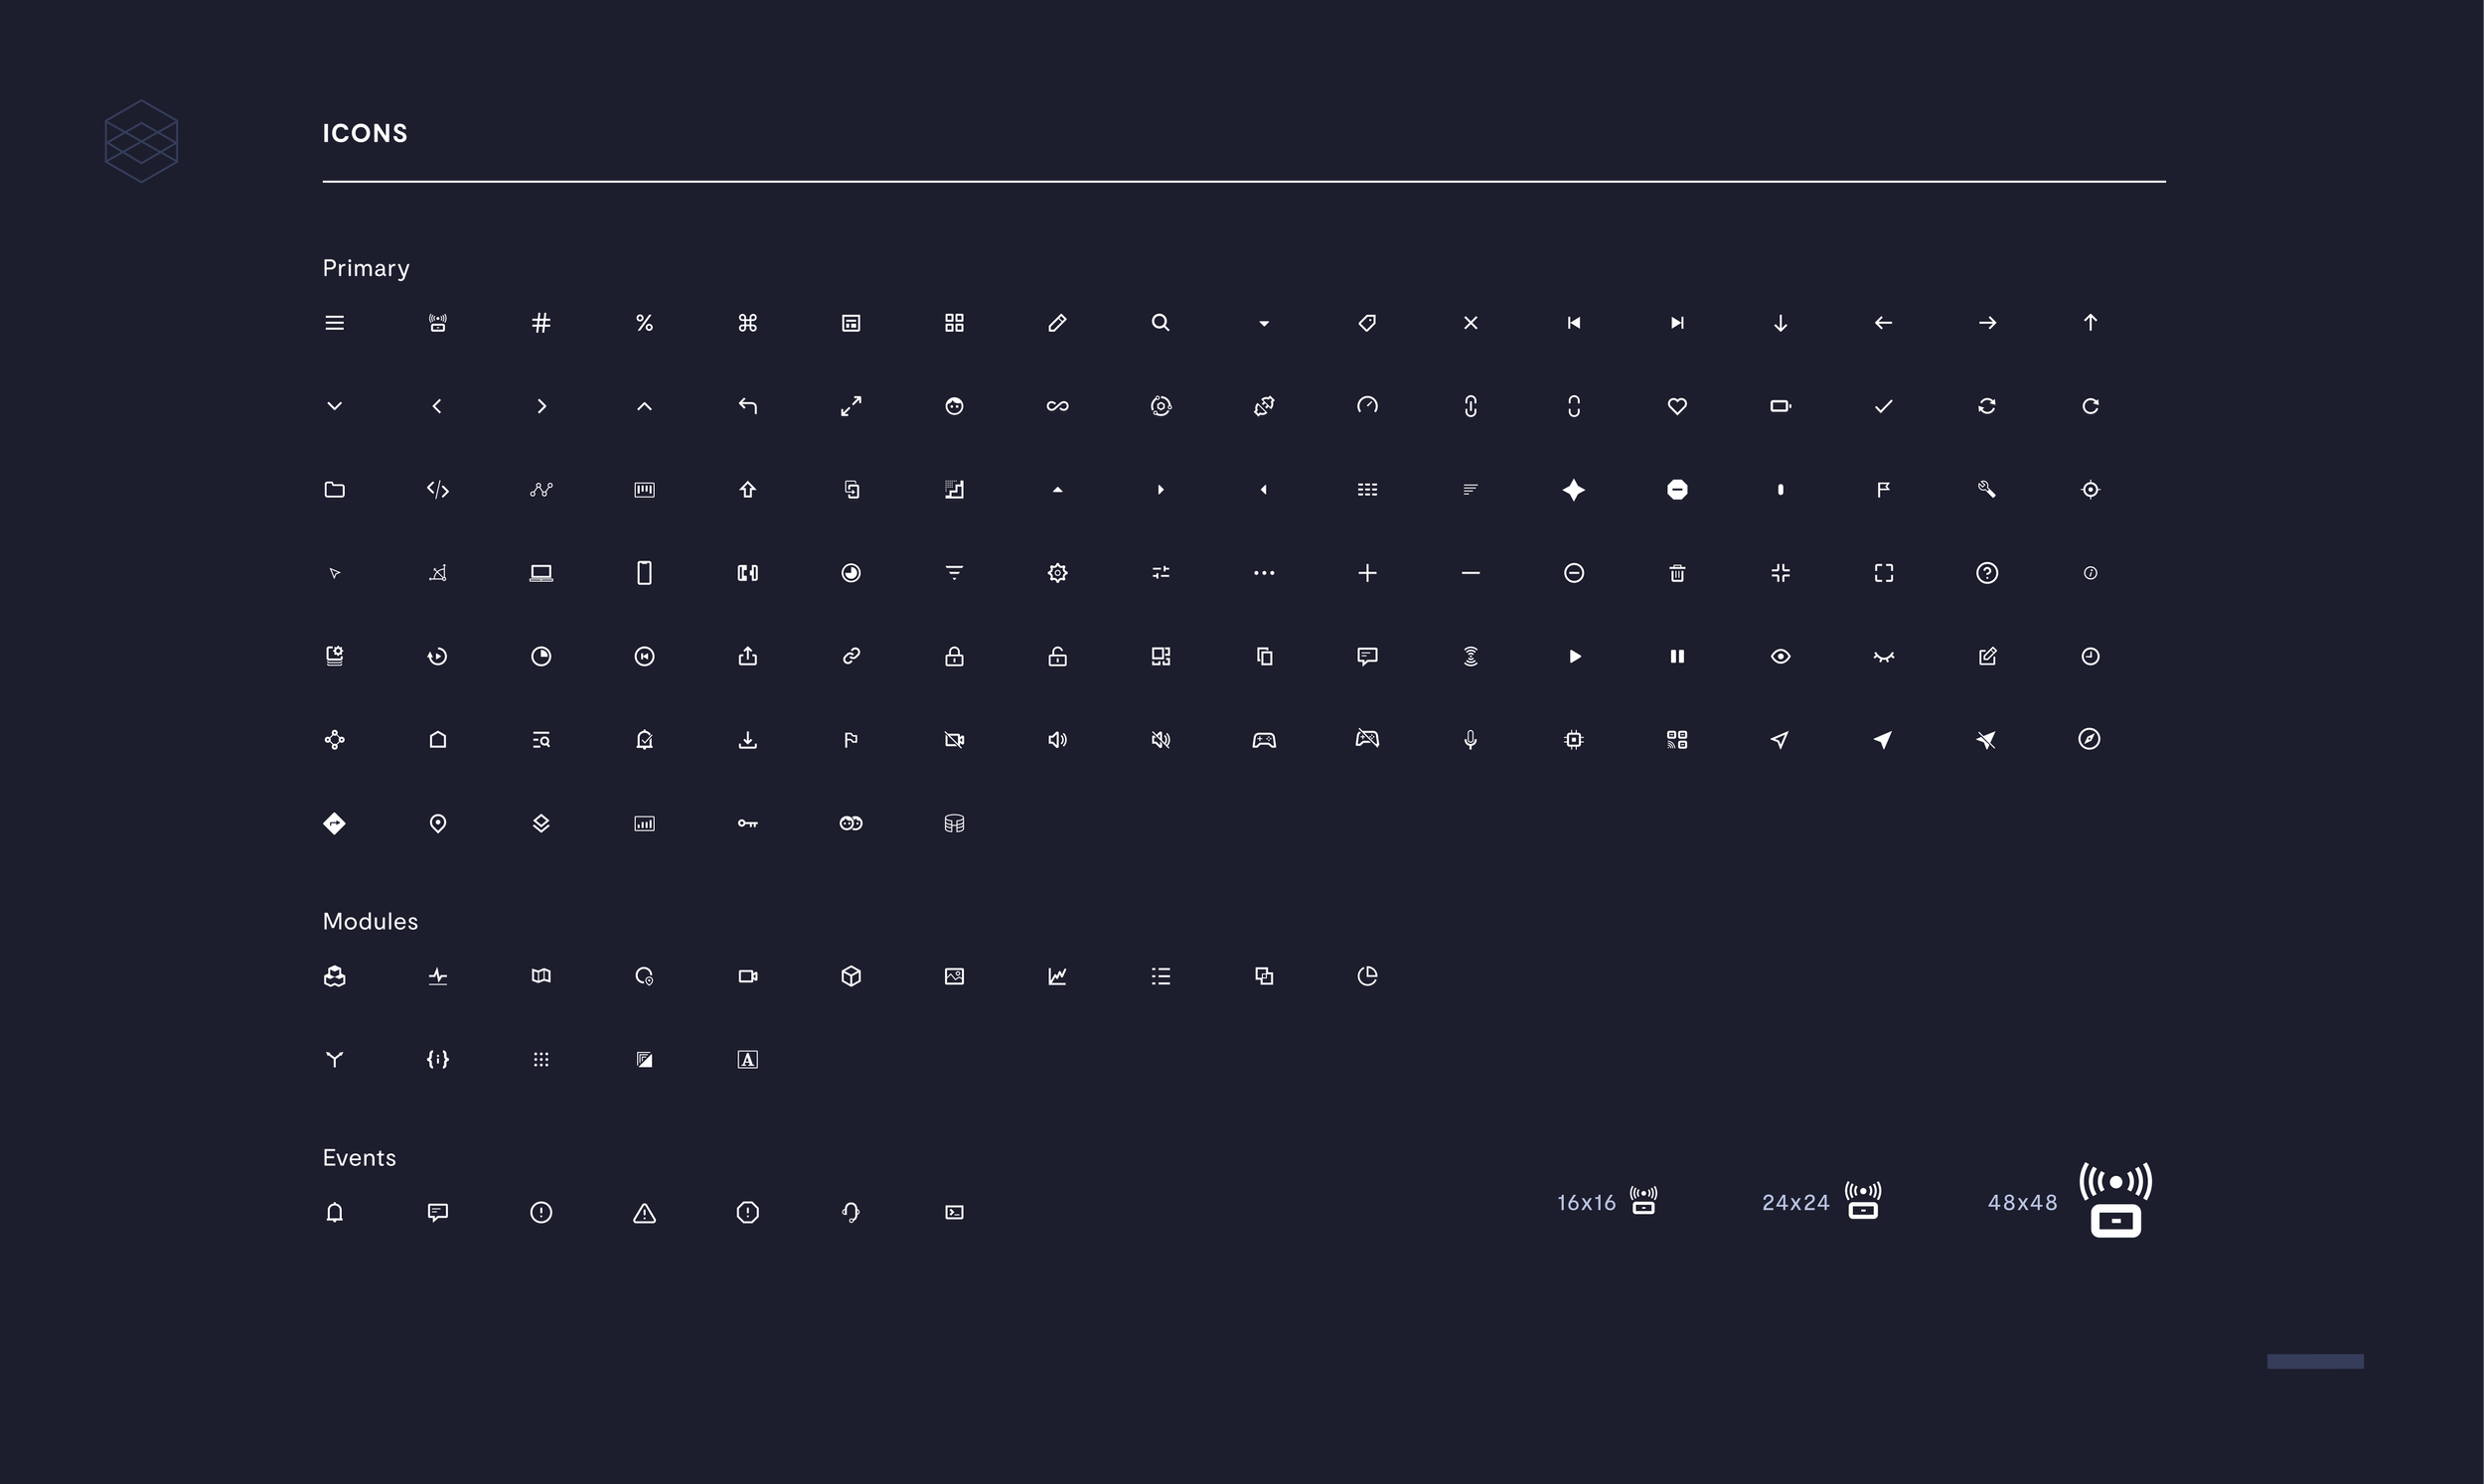Click the heart favorite icon

pyautogui.click(x=1677, y=406)
